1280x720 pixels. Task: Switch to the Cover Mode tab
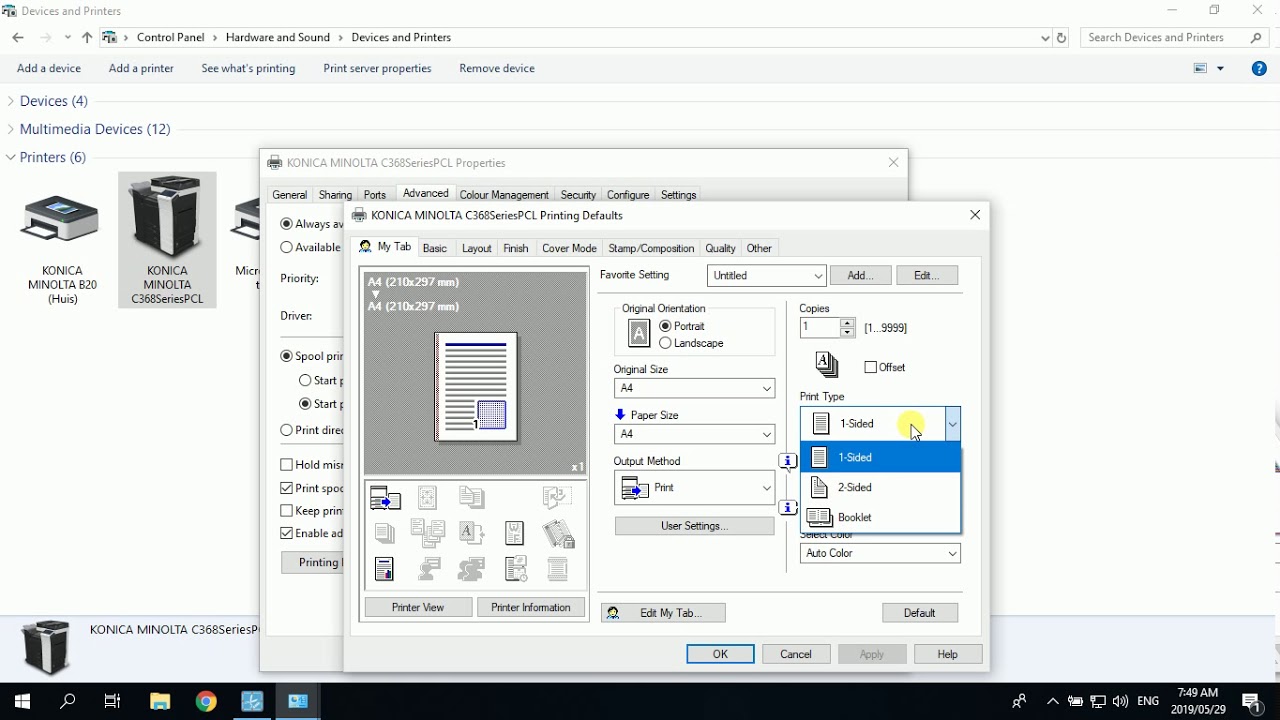pyautogui.click(x=569, y=248)
